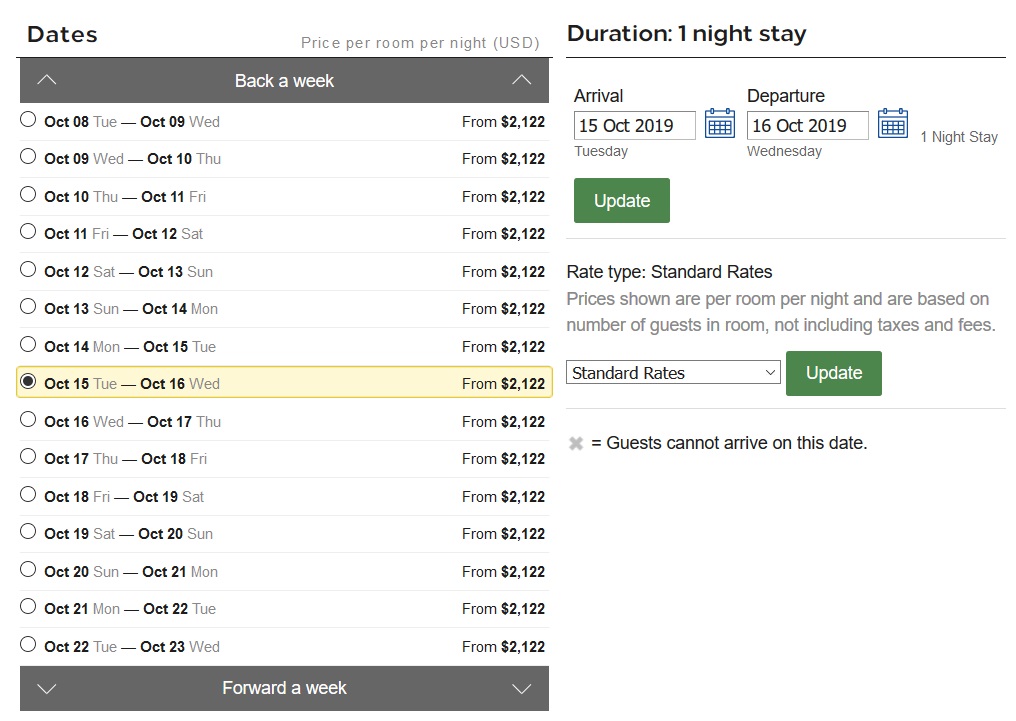Go back a week in dates
This screenshot has width=1016, height=721.
pos(284,81)
